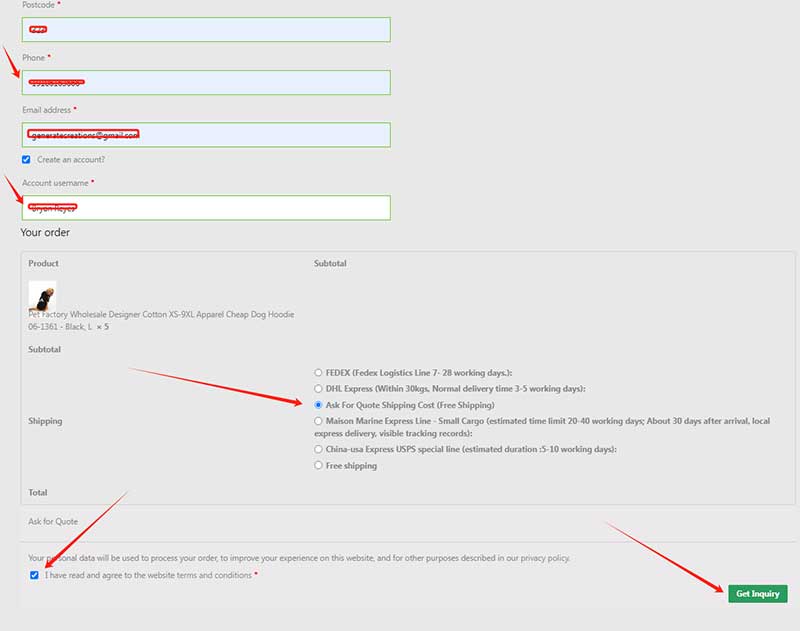The height and width of the screenshot is (631, 800).
Task: Toggle the 'Create an account?' checkbox
Action: click(26, 159)
